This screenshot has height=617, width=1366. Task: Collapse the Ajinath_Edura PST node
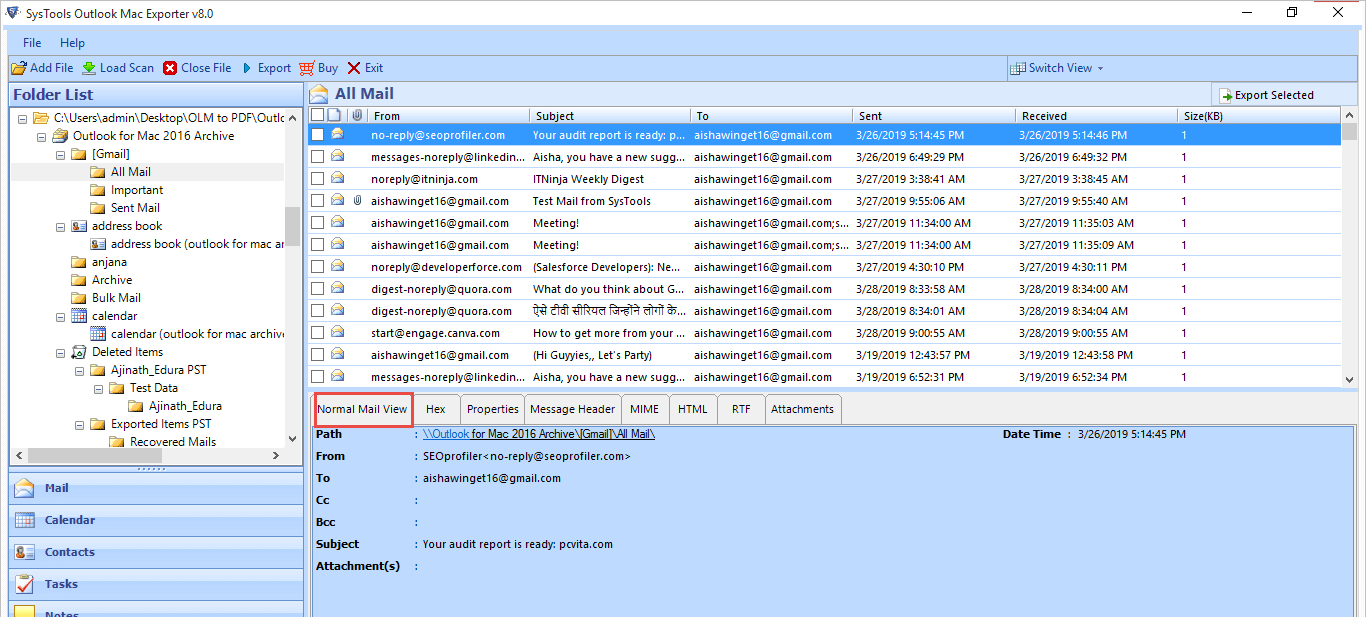click(x=80, y=370)
